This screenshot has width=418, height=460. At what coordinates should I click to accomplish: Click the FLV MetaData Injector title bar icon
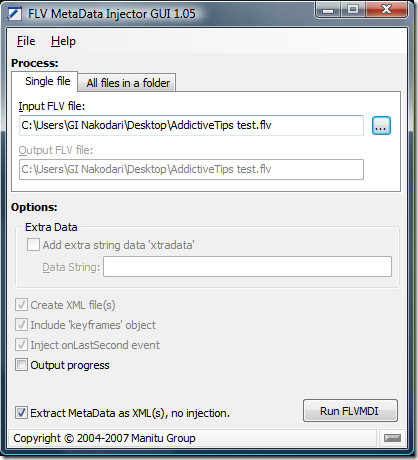(15, 14)
